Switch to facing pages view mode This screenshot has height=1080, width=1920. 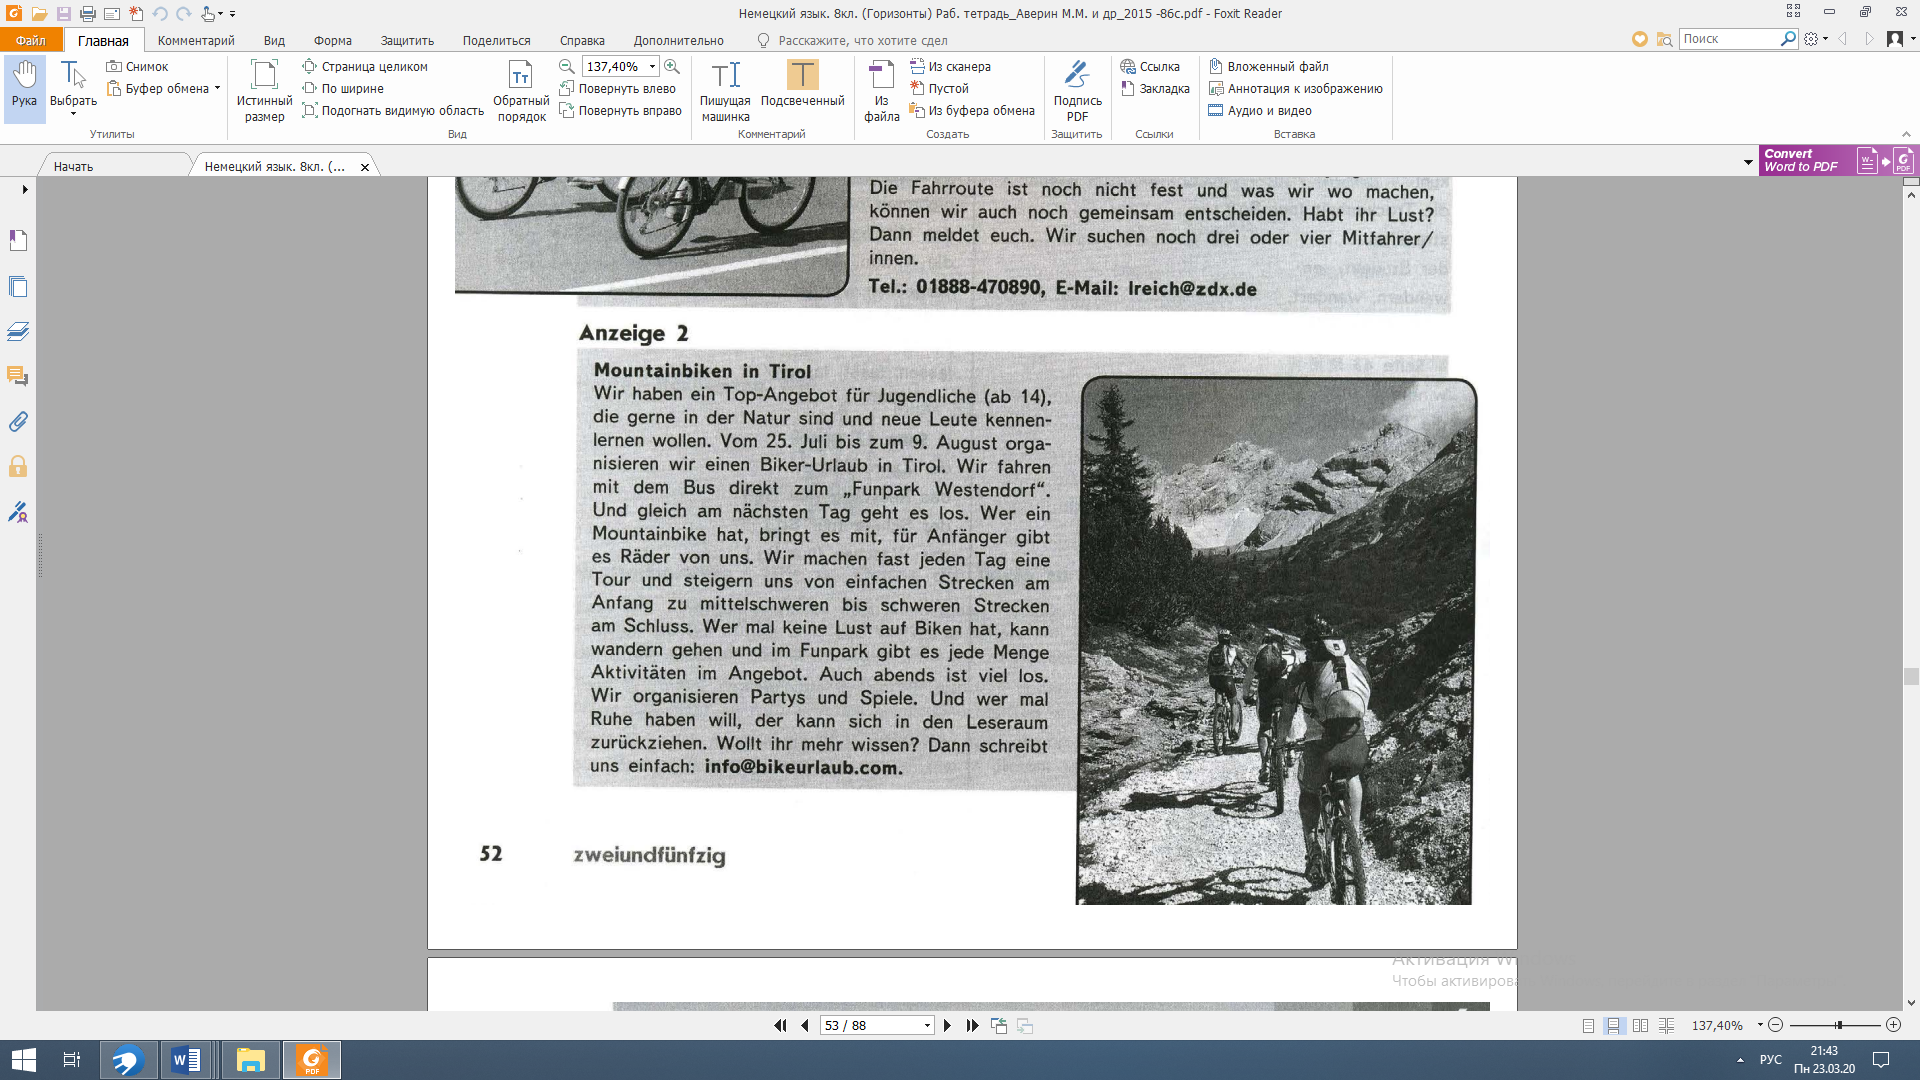coord(1640,1025)
